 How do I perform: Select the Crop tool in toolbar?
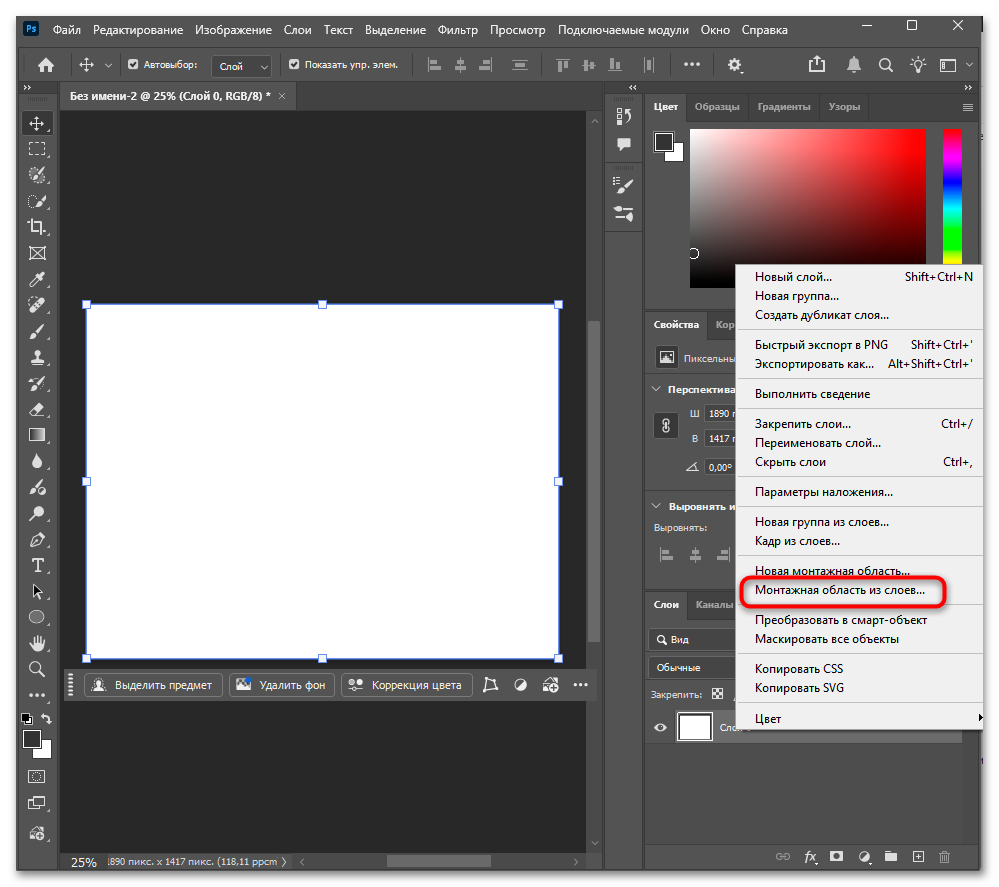[x=37, y=227]
